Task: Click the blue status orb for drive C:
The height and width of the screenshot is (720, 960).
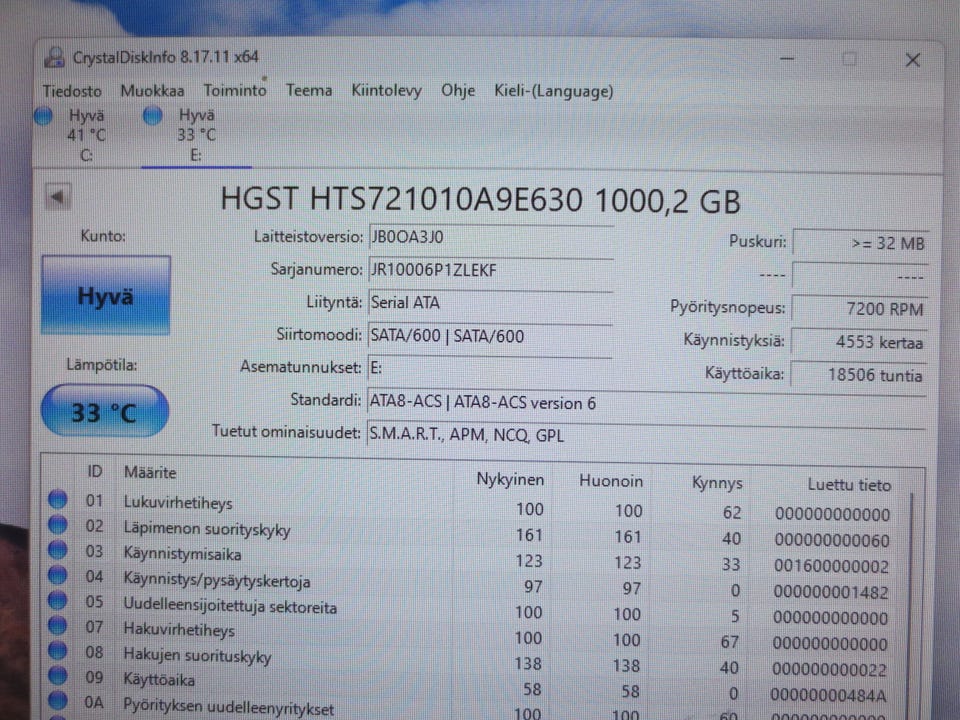Action: tap(43, 116)
